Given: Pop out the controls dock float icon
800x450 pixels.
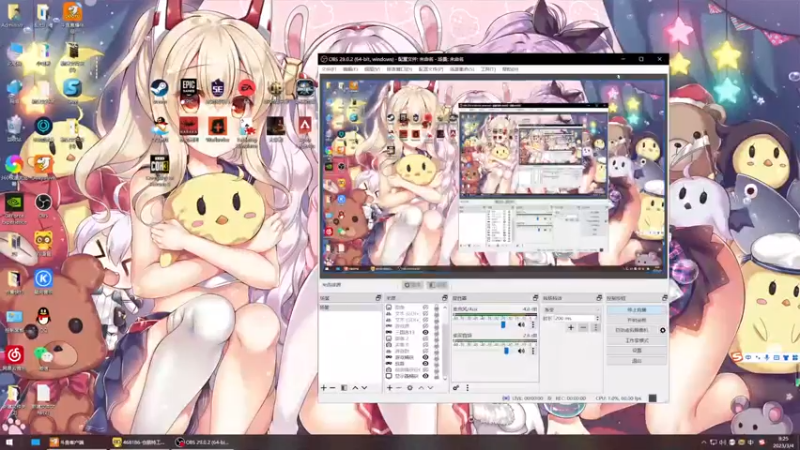Looking at the screenshot, I should [x=664, y=297].
